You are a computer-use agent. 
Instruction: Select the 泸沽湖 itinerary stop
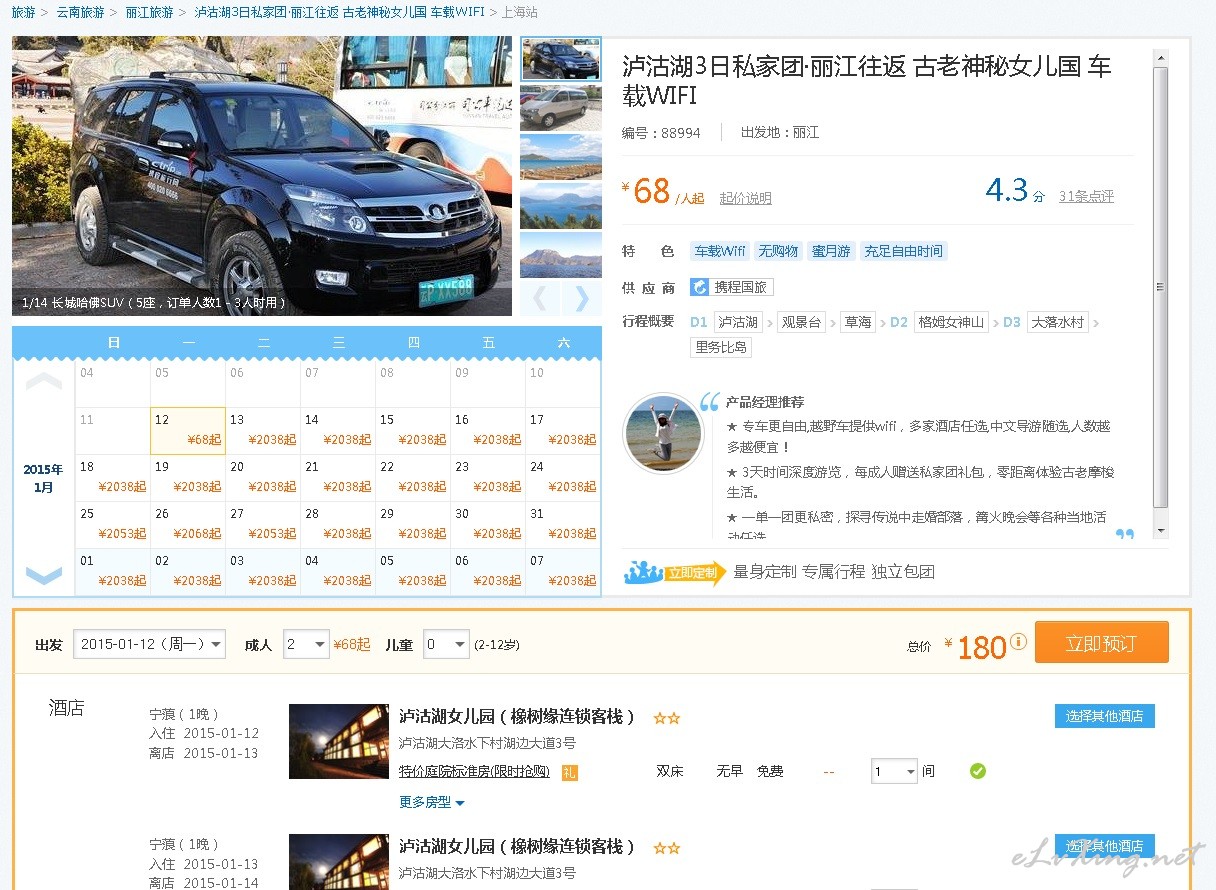coord(738,322)
